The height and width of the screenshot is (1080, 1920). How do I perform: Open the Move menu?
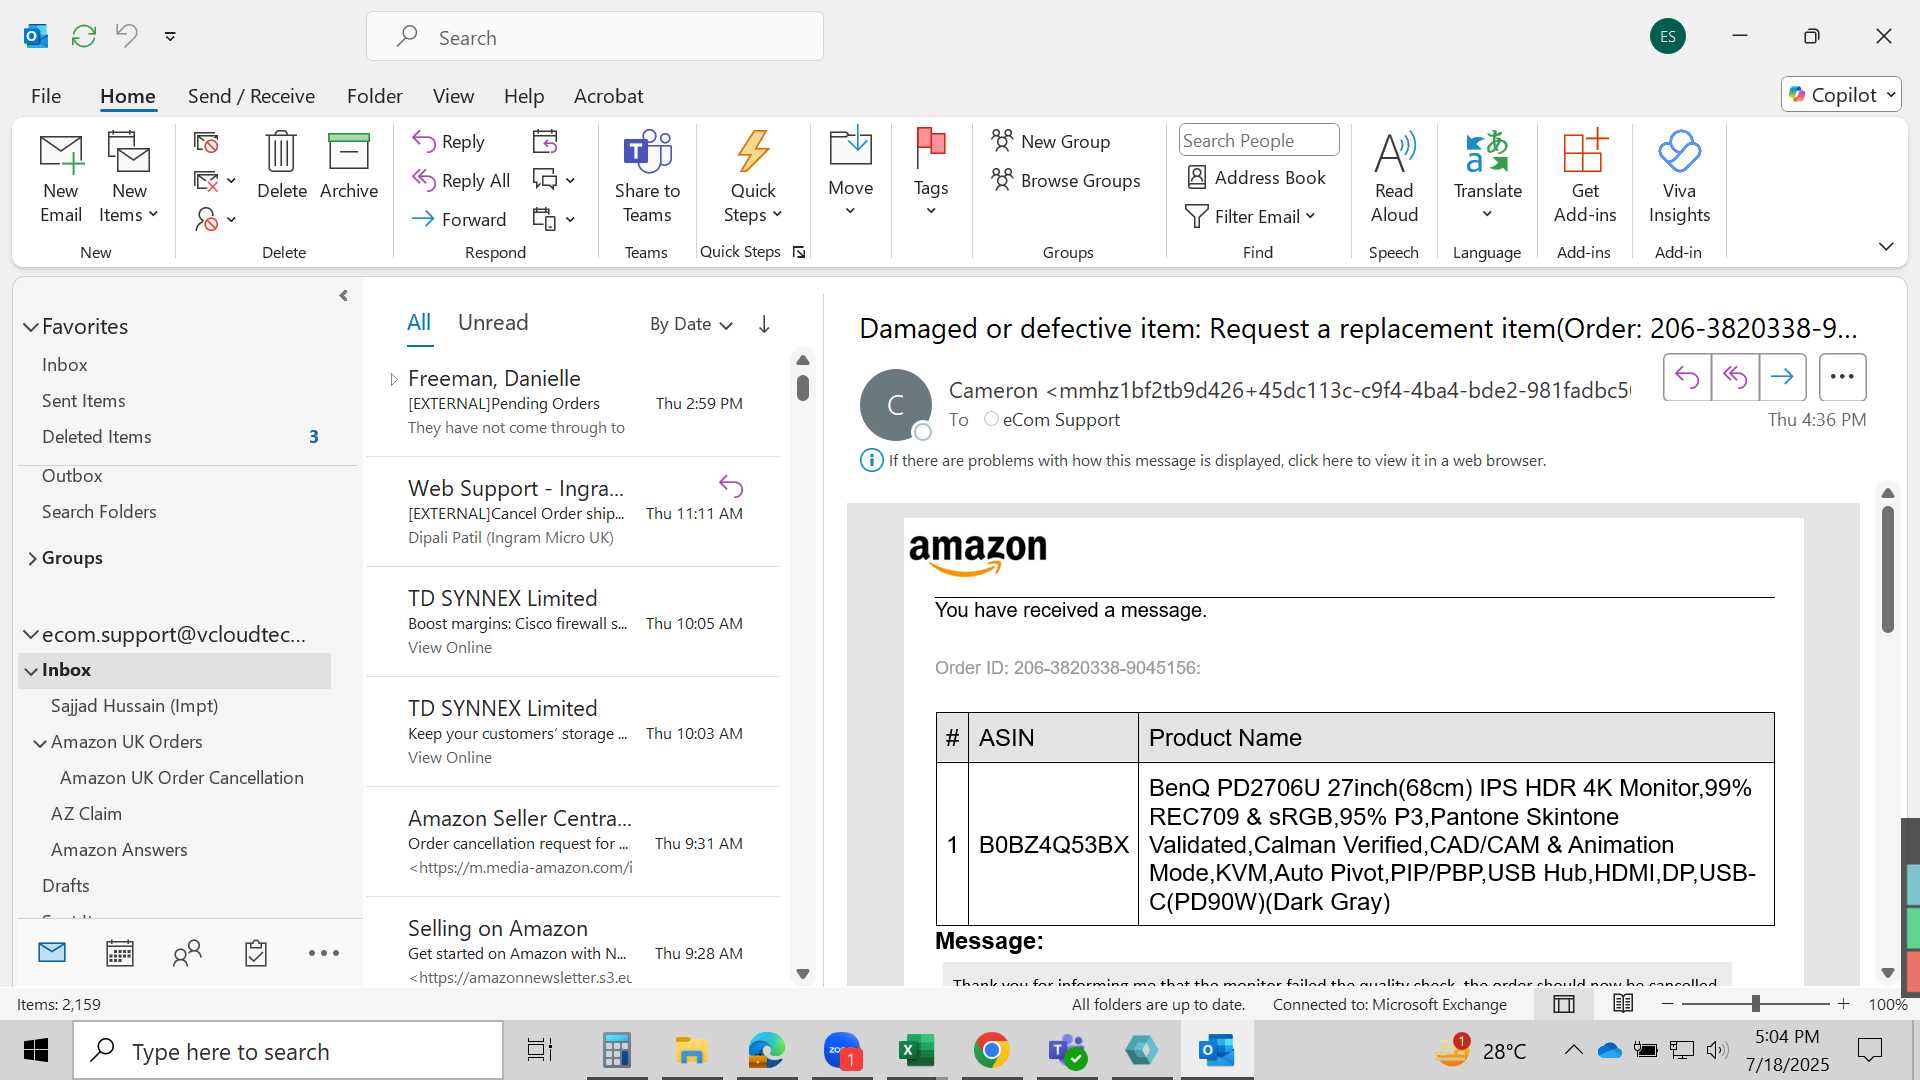pos(851,172)
